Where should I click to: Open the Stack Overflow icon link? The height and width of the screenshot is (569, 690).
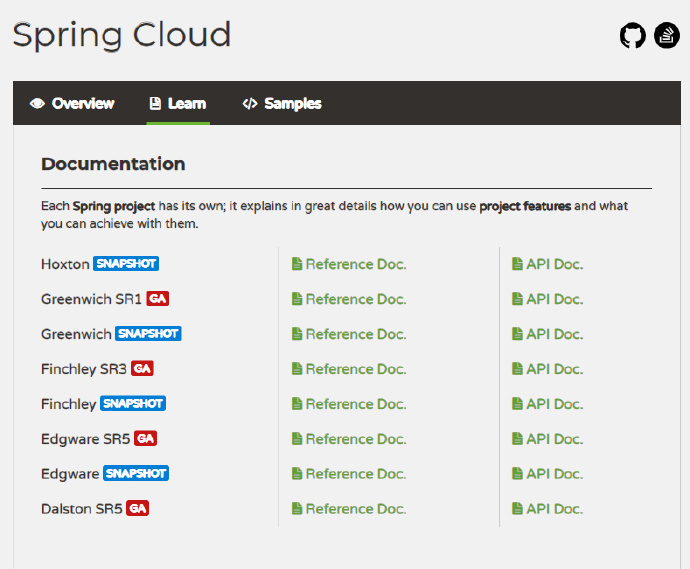(667, 35)
